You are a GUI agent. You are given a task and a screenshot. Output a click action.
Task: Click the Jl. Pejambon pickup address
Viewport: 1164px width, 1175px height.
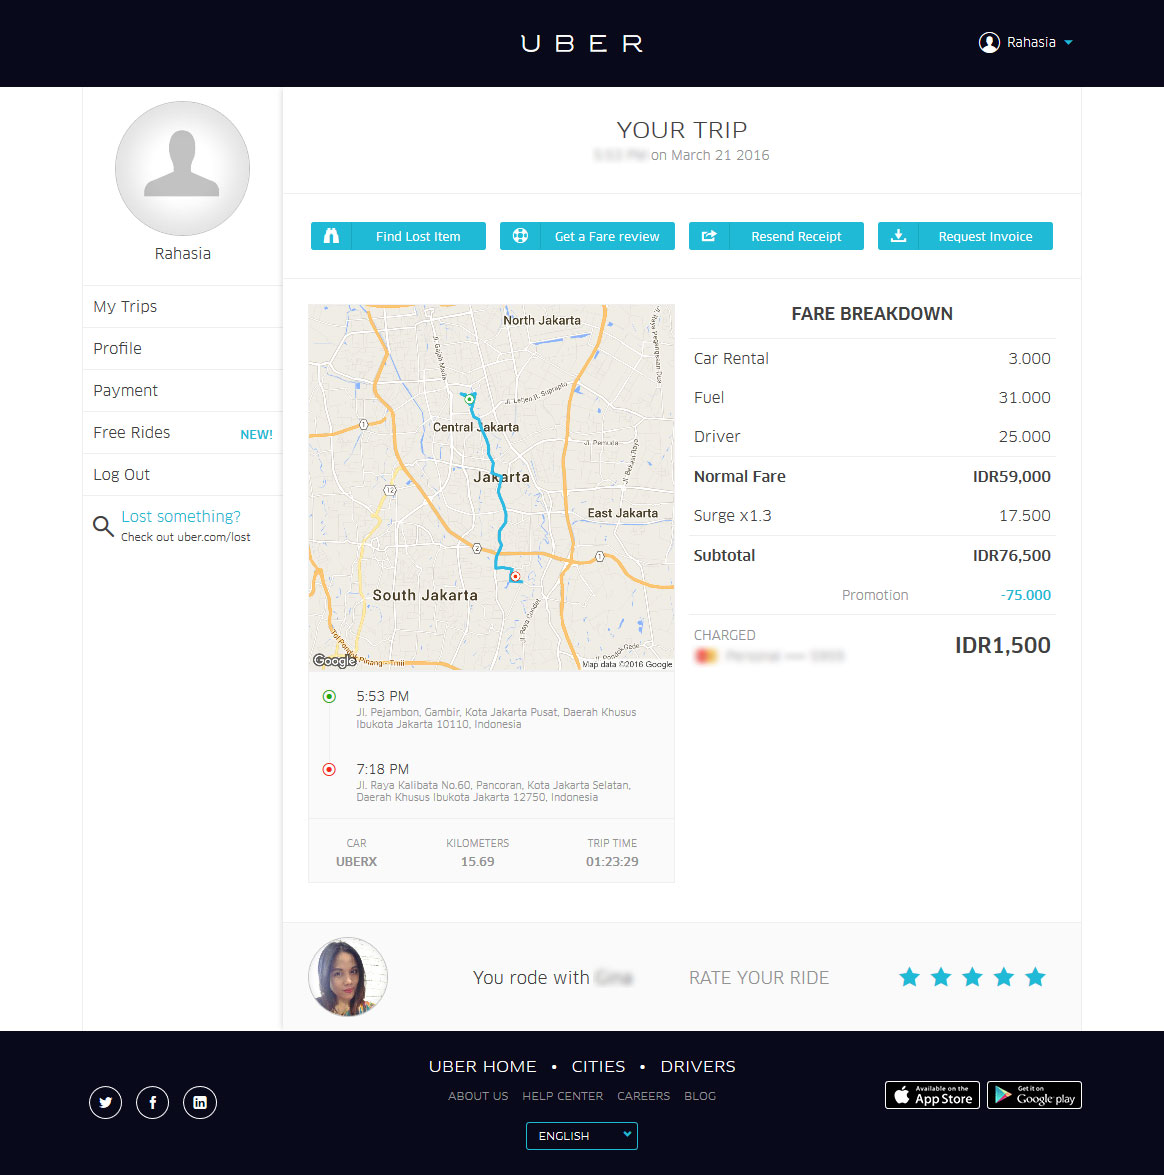[x=496, y=718]
